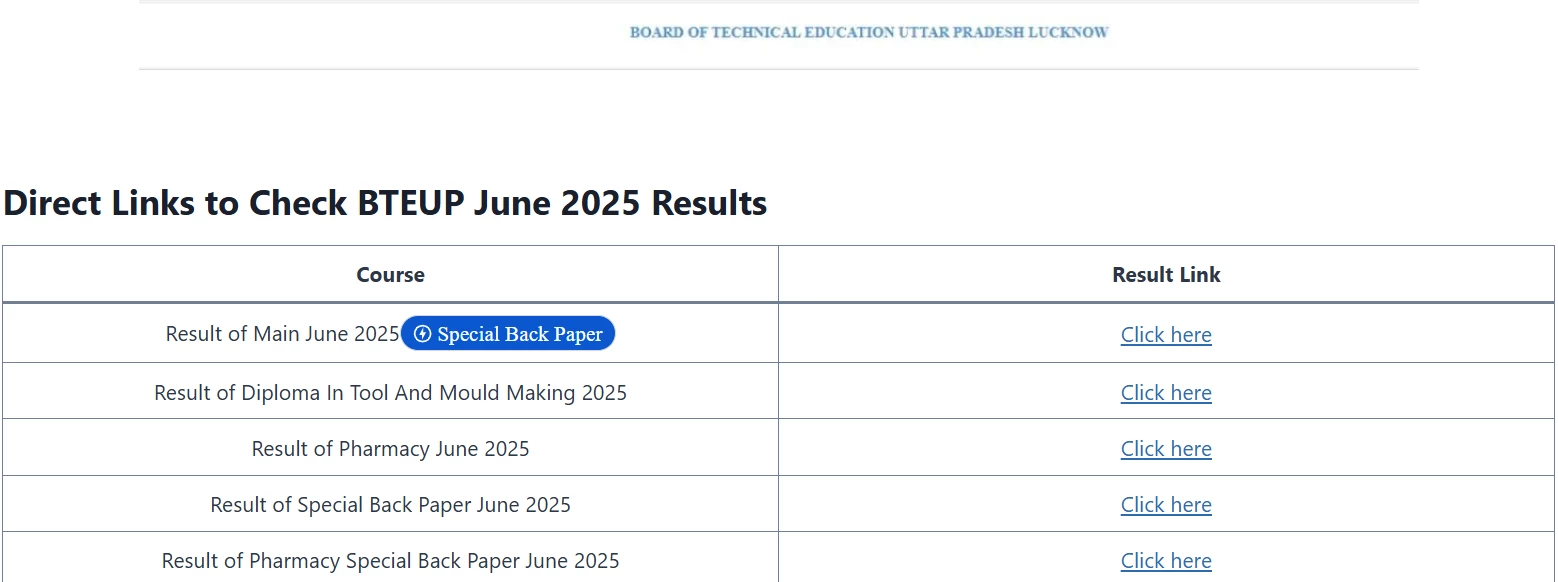Open Click here for Result of Pharmacy June 2025
This screenshot has width=1558, height=582.
click(x=1165, y=448)
